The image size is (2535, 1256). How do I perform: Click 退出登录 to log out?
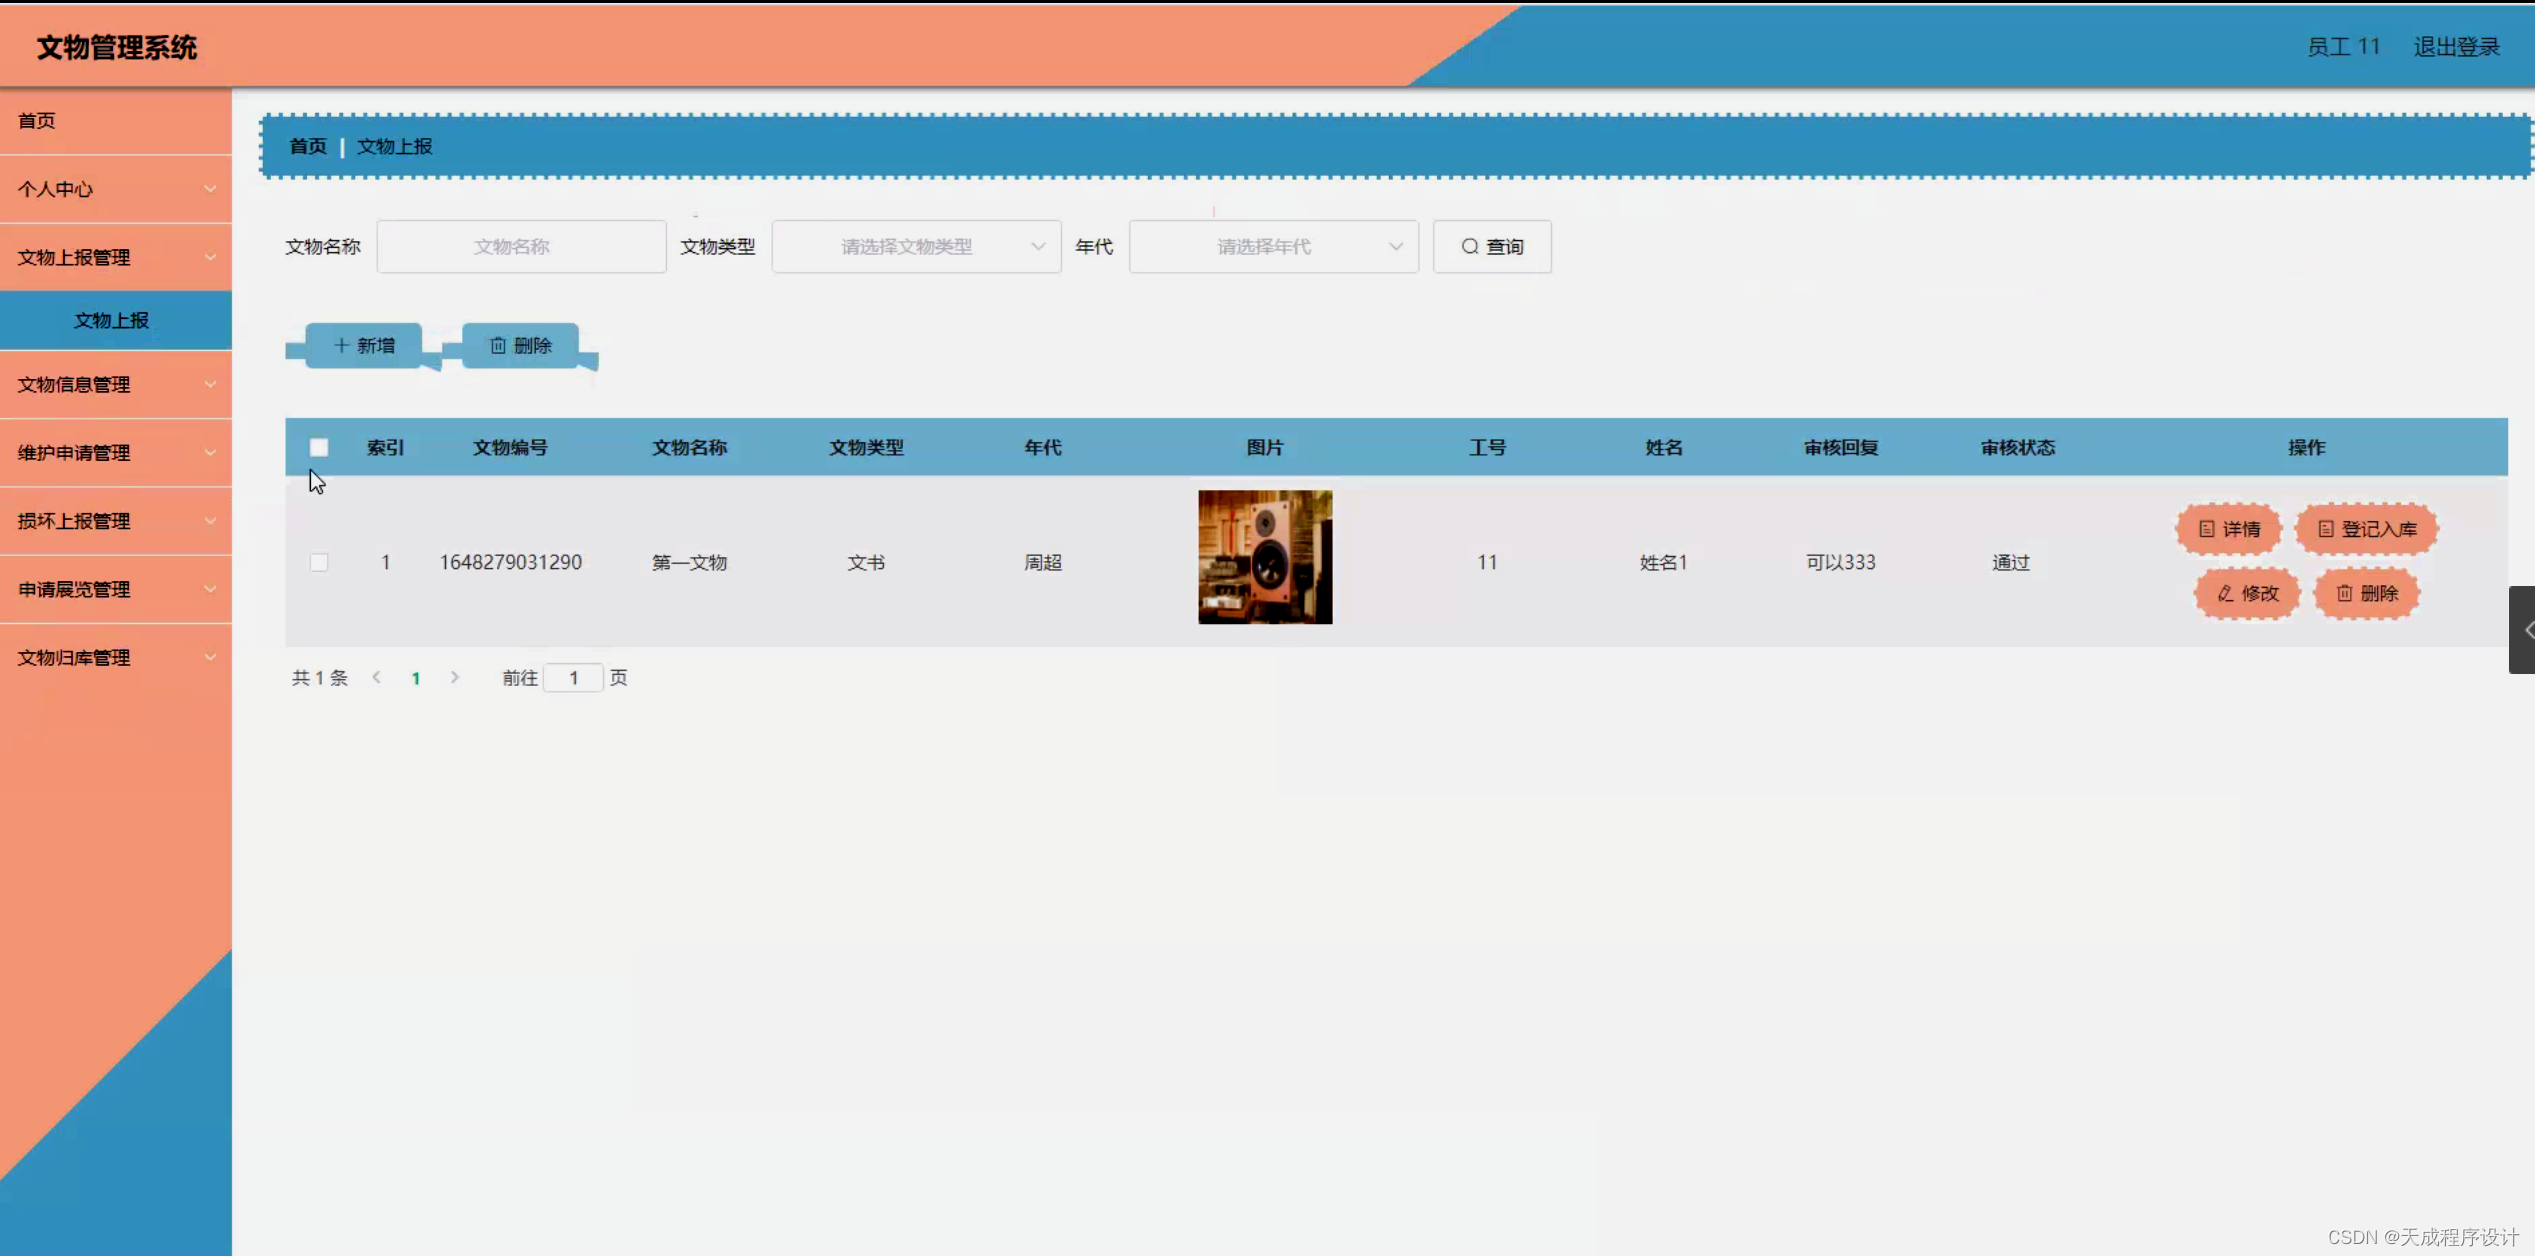pyautogui.click(x=2455, y=46)
